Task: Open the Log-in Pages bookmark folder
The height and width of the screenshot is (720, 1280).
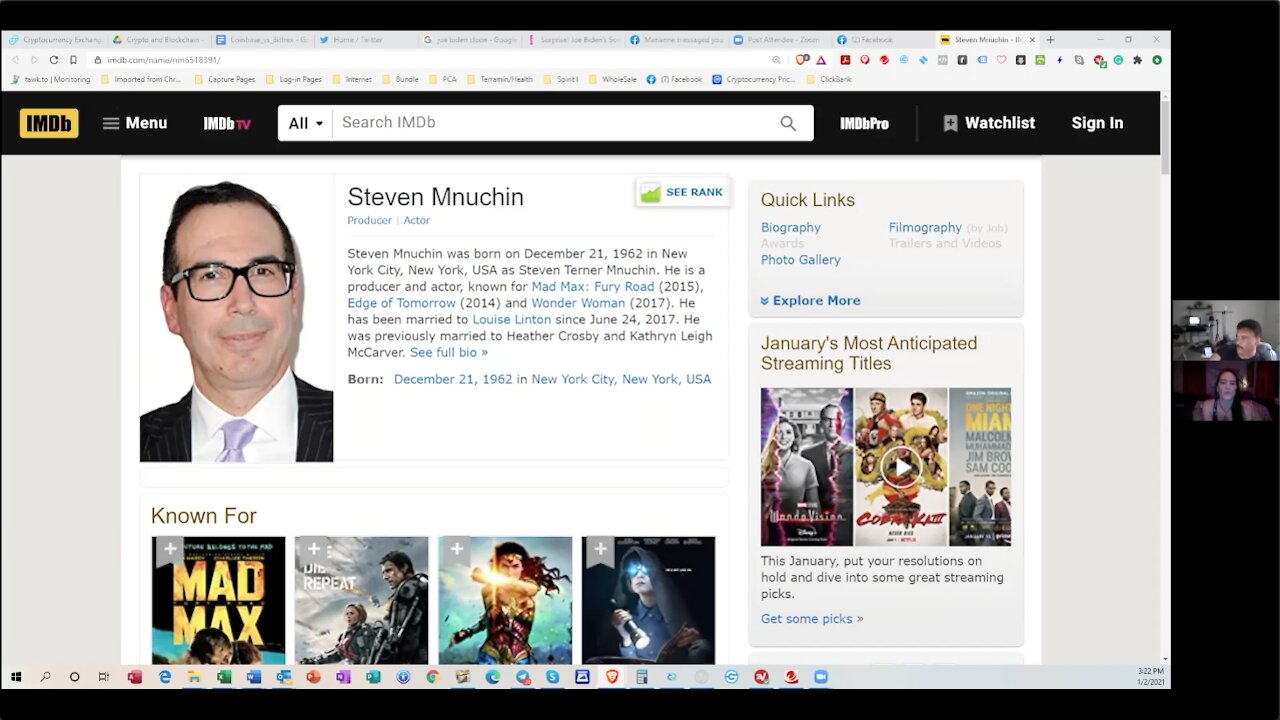Action: (x=293, y=79)
